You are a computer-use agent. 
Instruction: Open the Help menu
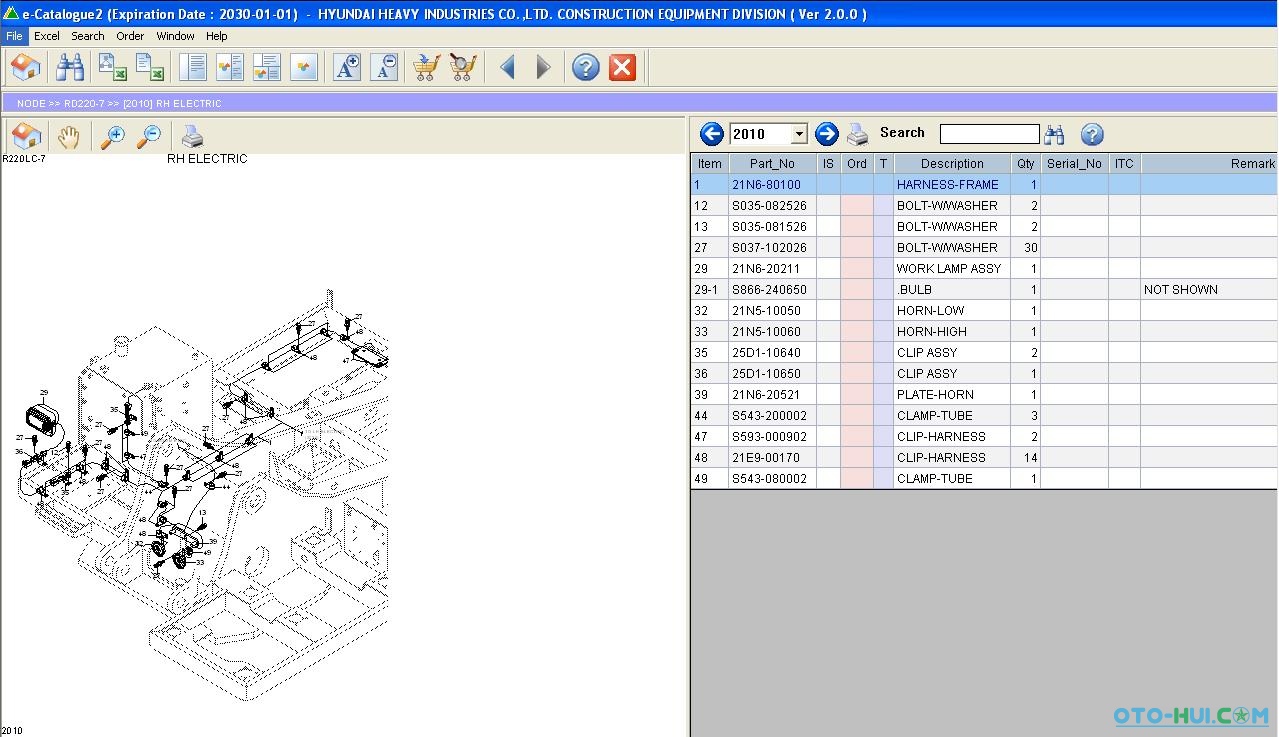[x=217, y=36]
